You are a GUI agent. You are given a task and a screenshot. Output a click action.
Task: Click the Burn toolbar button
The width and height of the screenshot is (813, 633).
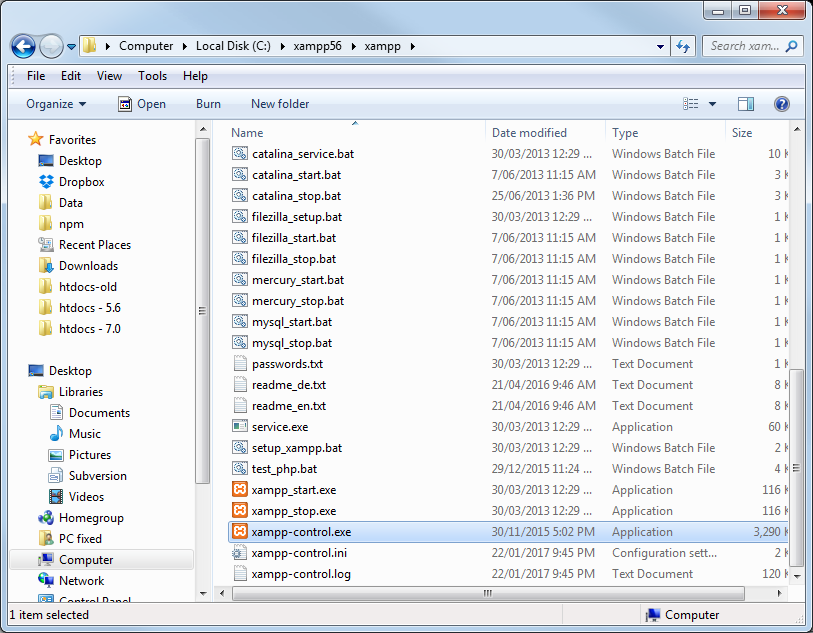(x=208, y=104)
